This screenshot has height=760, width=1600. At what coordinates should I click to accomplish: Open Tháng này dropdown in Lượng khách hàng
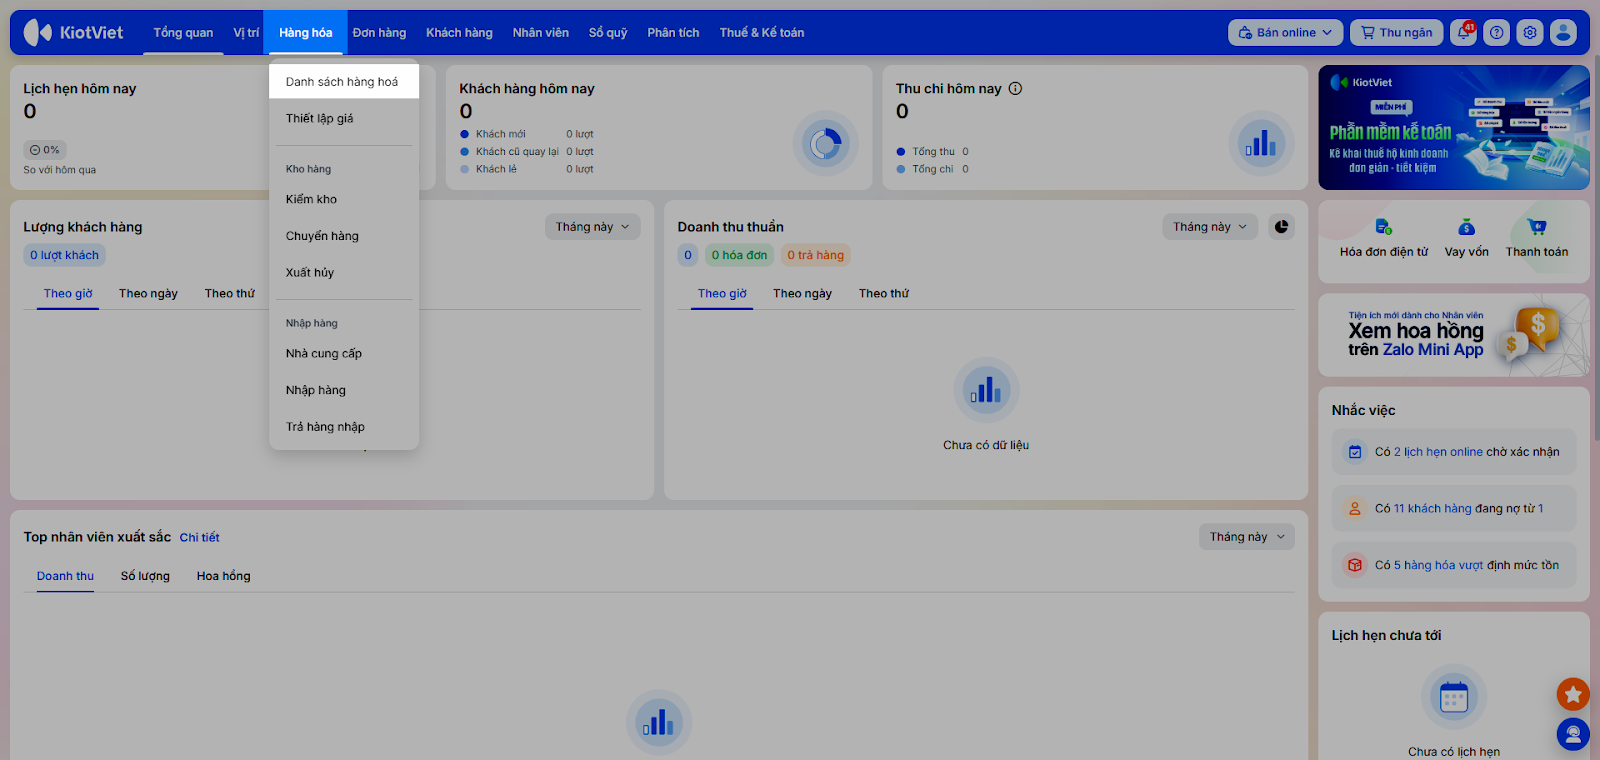tap(592, 227)
